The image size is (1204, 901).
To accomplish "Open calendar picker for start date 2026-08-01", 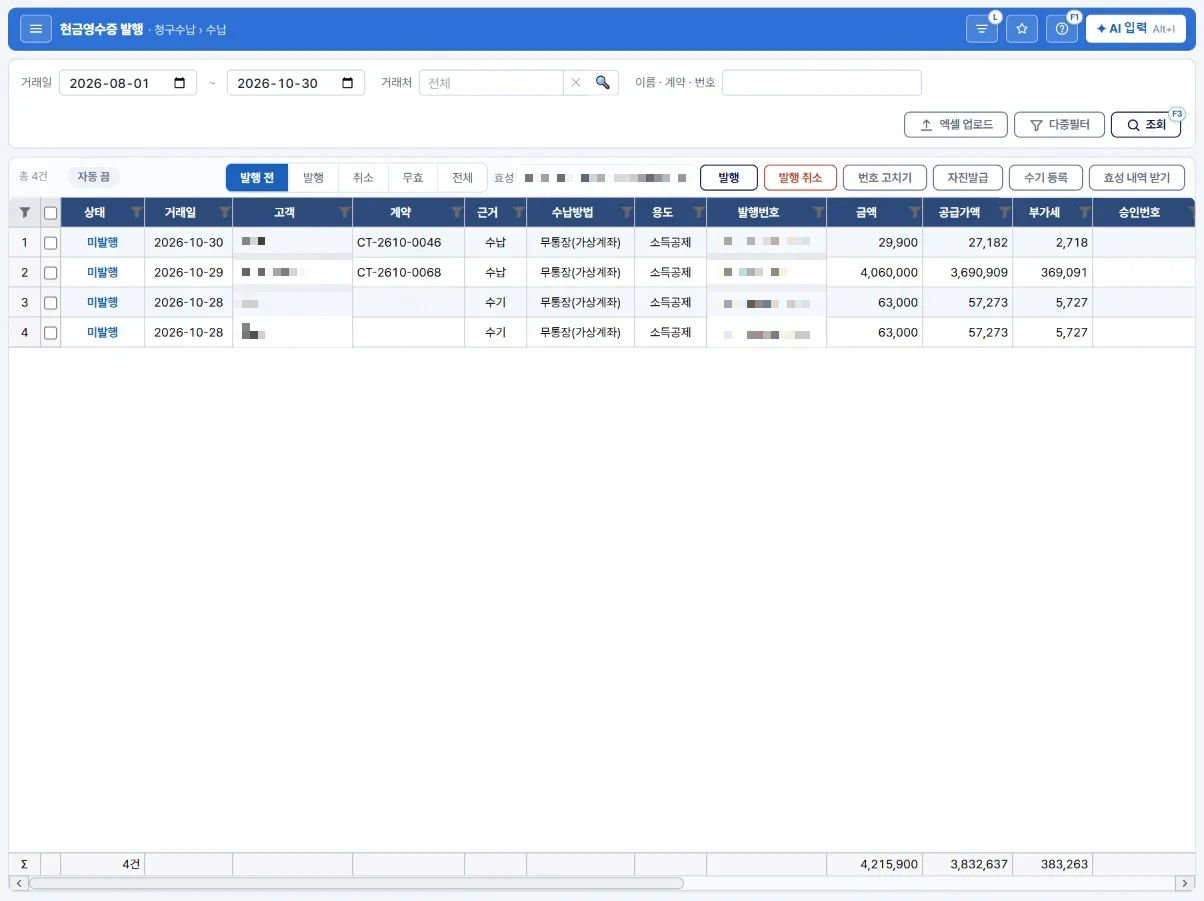I will pos(180,83).
